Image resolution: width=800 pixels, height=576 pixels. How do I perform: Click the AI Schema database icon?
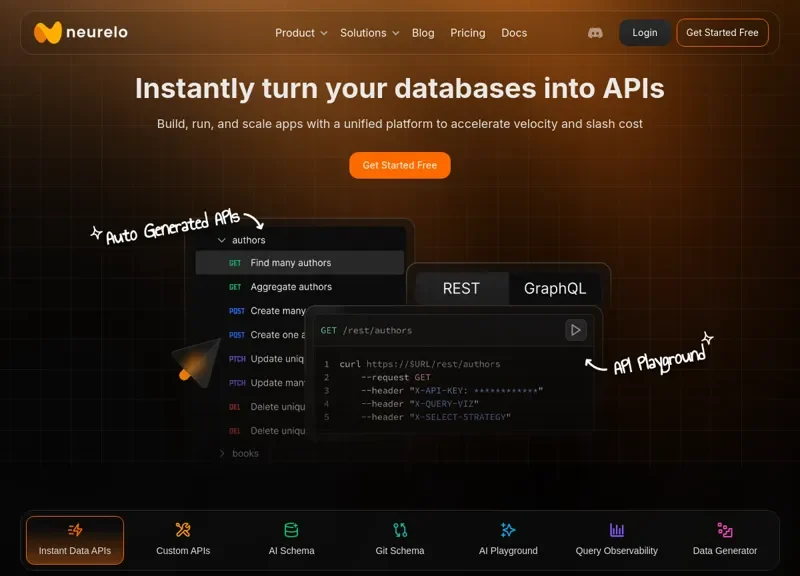tap(291, 530)
